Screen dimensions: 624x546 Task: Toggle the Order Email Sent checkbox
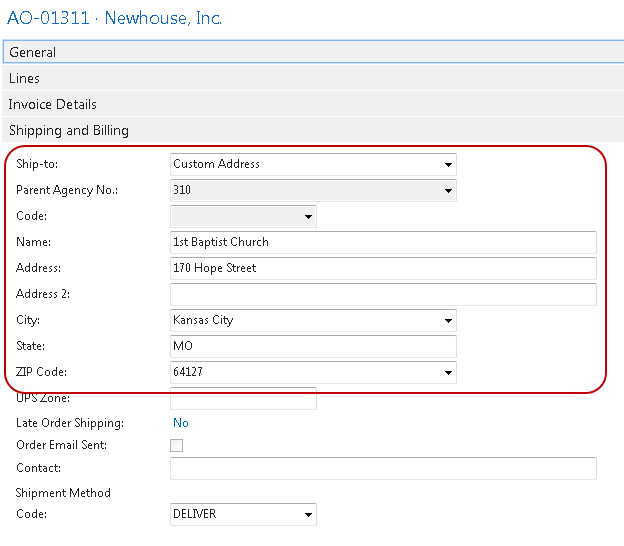(x=177, y=446)
